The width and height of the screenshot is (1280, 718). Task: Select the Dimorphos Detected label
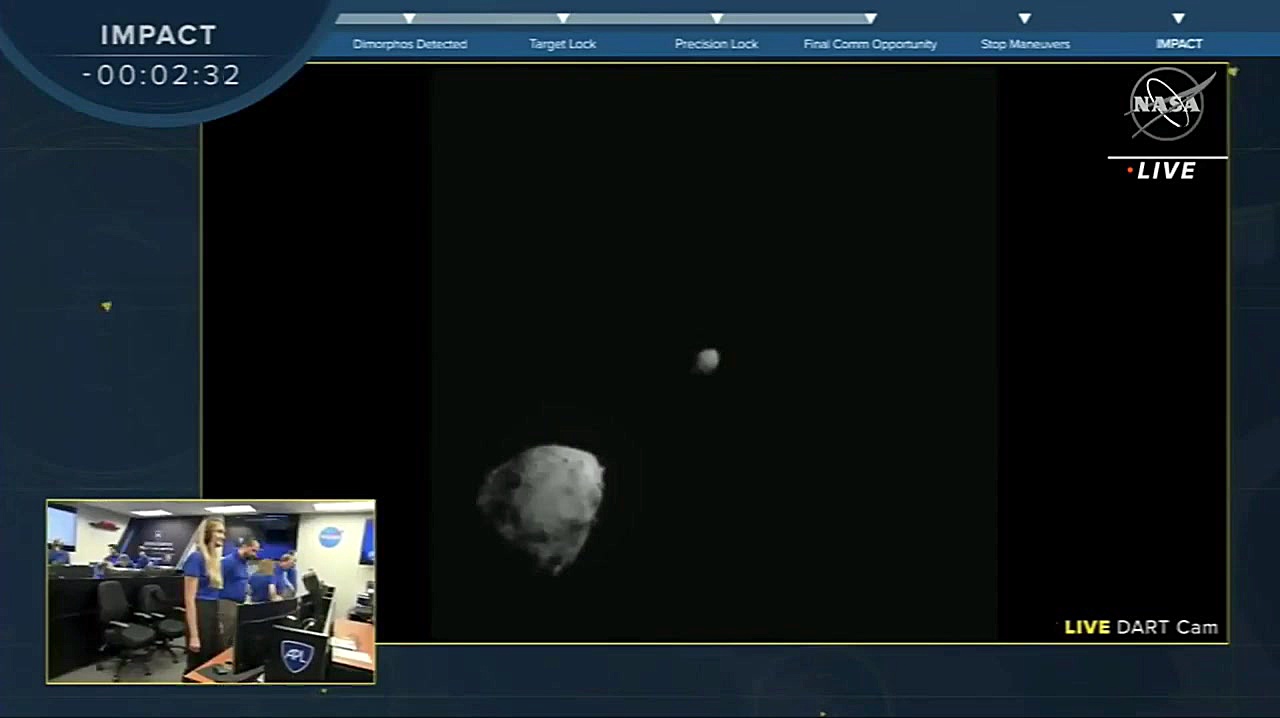410,44
